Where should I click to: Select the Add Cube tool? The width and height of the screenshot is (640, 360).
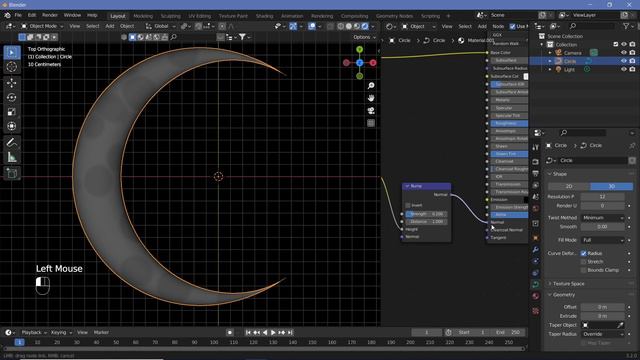pos(12,173)
